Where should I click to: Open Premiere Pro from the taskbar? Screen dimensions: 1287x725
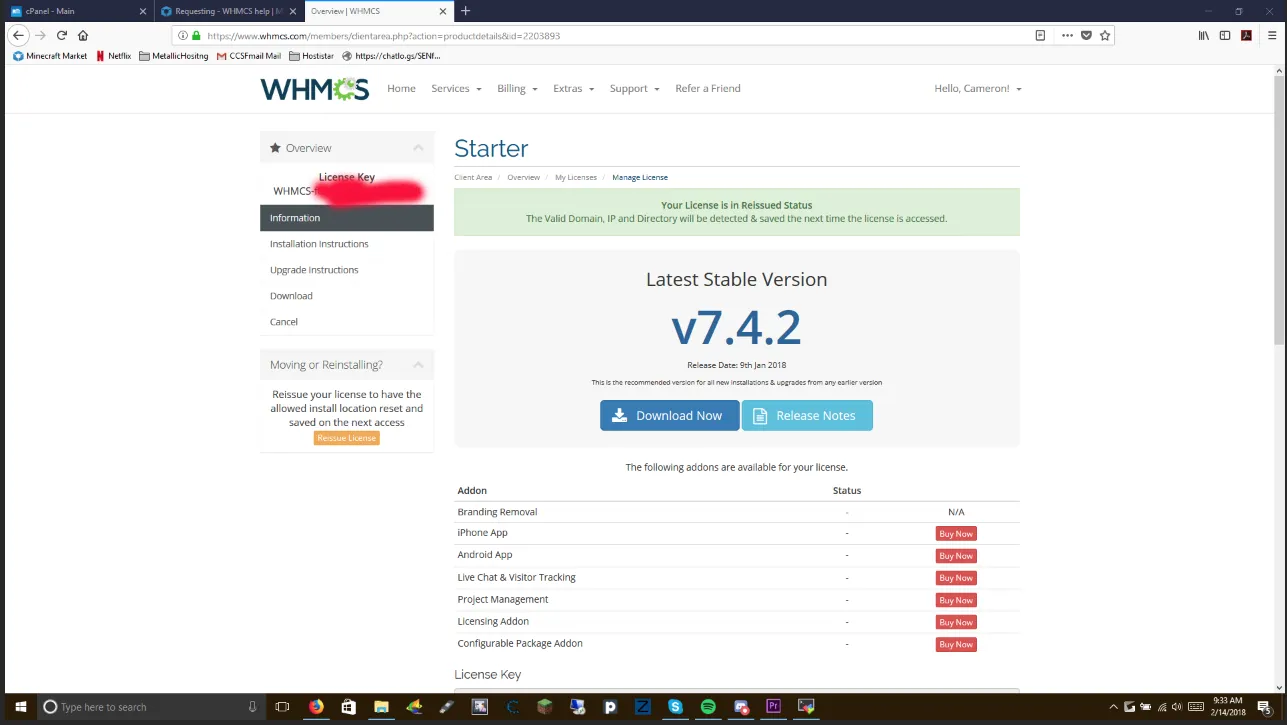click(x=773, y=707)
